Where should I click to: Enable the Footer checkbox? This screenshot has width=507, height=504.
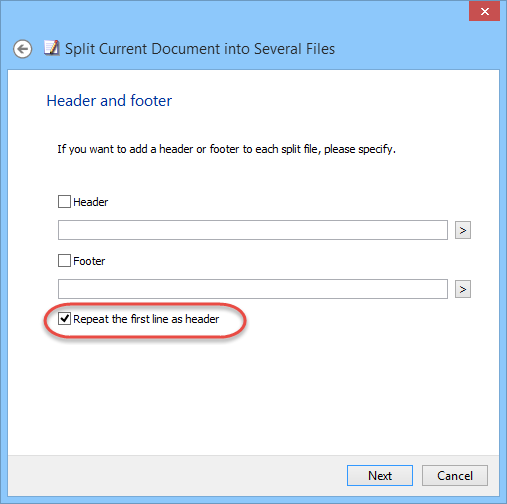click(64, 261)
